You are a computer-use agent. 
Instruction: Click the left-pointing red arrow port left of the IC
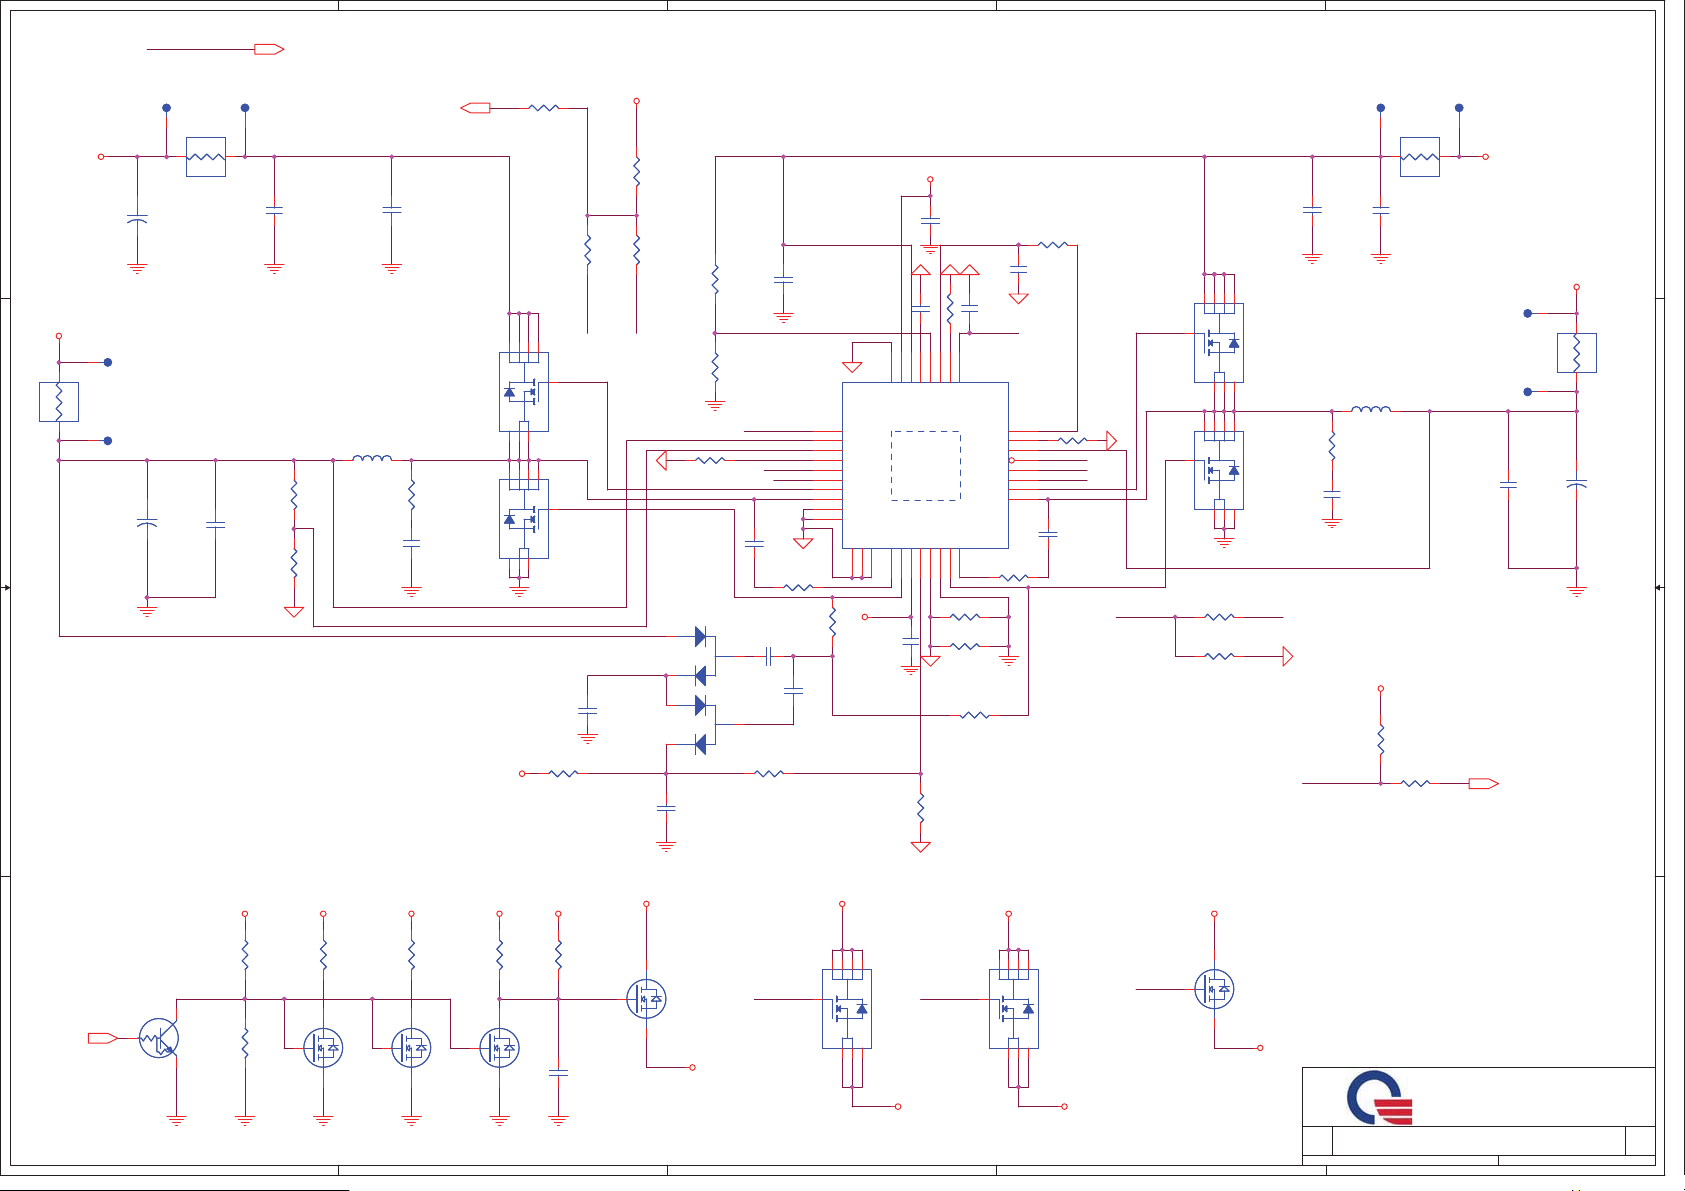[661, 460]
